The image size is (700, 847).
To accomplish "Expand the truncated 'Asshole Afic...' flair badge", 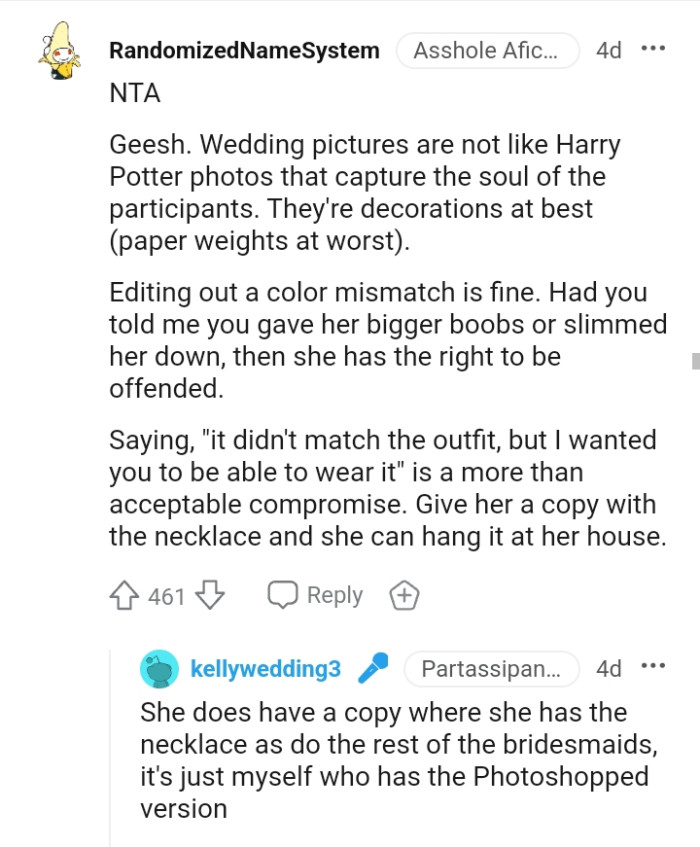I will pos(488,50).
